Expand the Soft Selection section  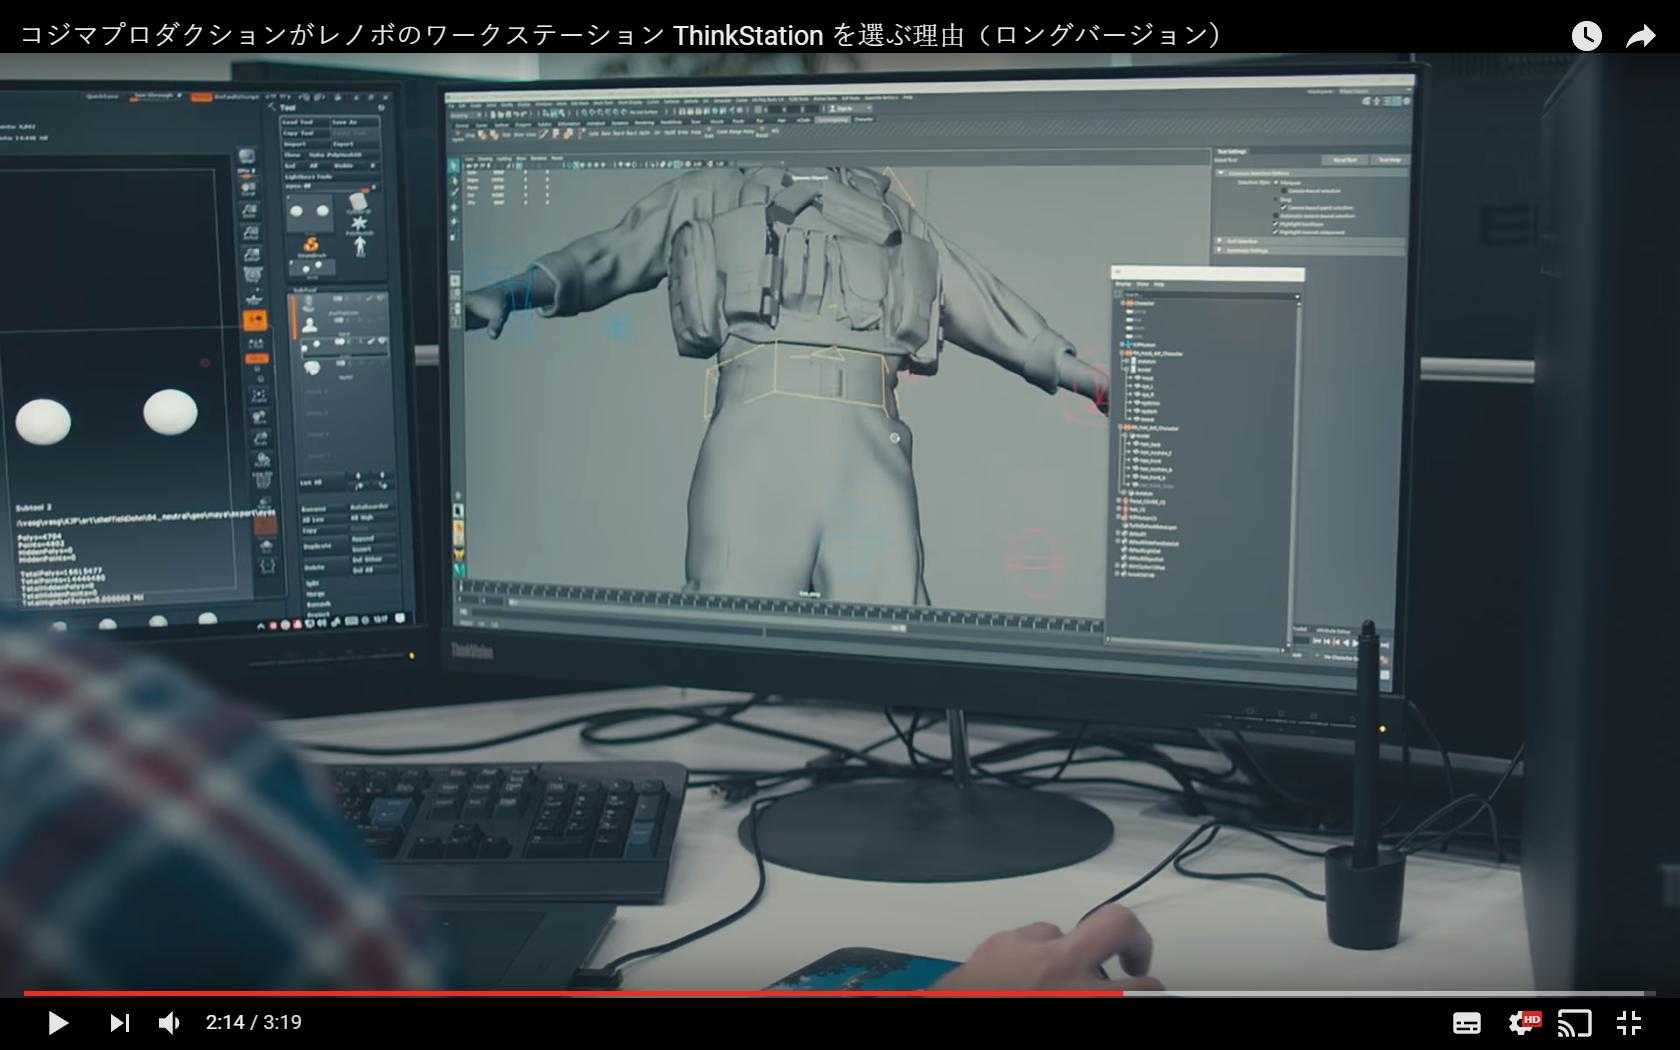(1220, 241)
